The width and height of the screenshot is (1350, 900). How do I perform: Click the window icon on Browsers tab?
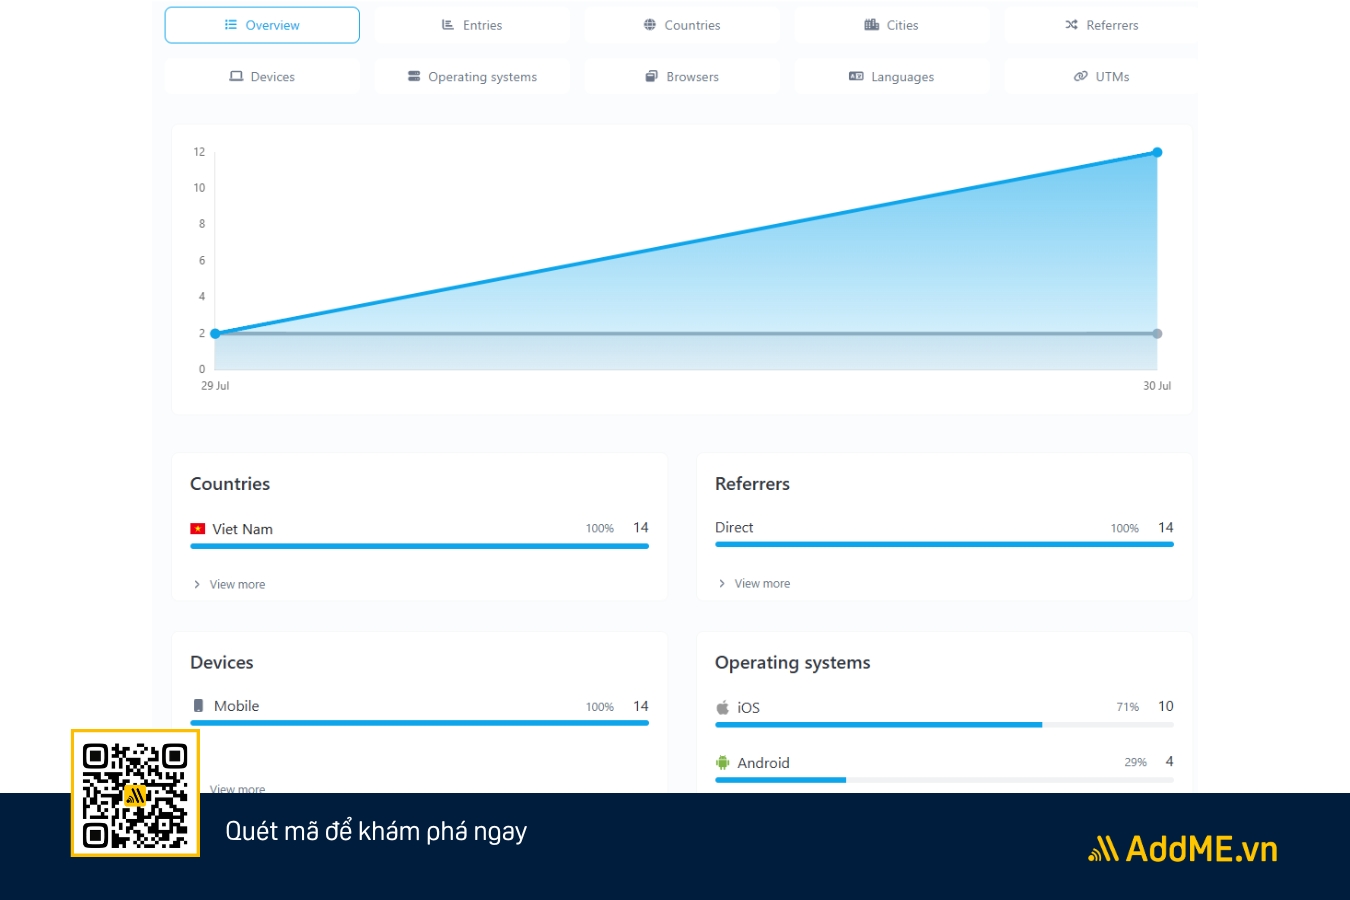[652, 76]
